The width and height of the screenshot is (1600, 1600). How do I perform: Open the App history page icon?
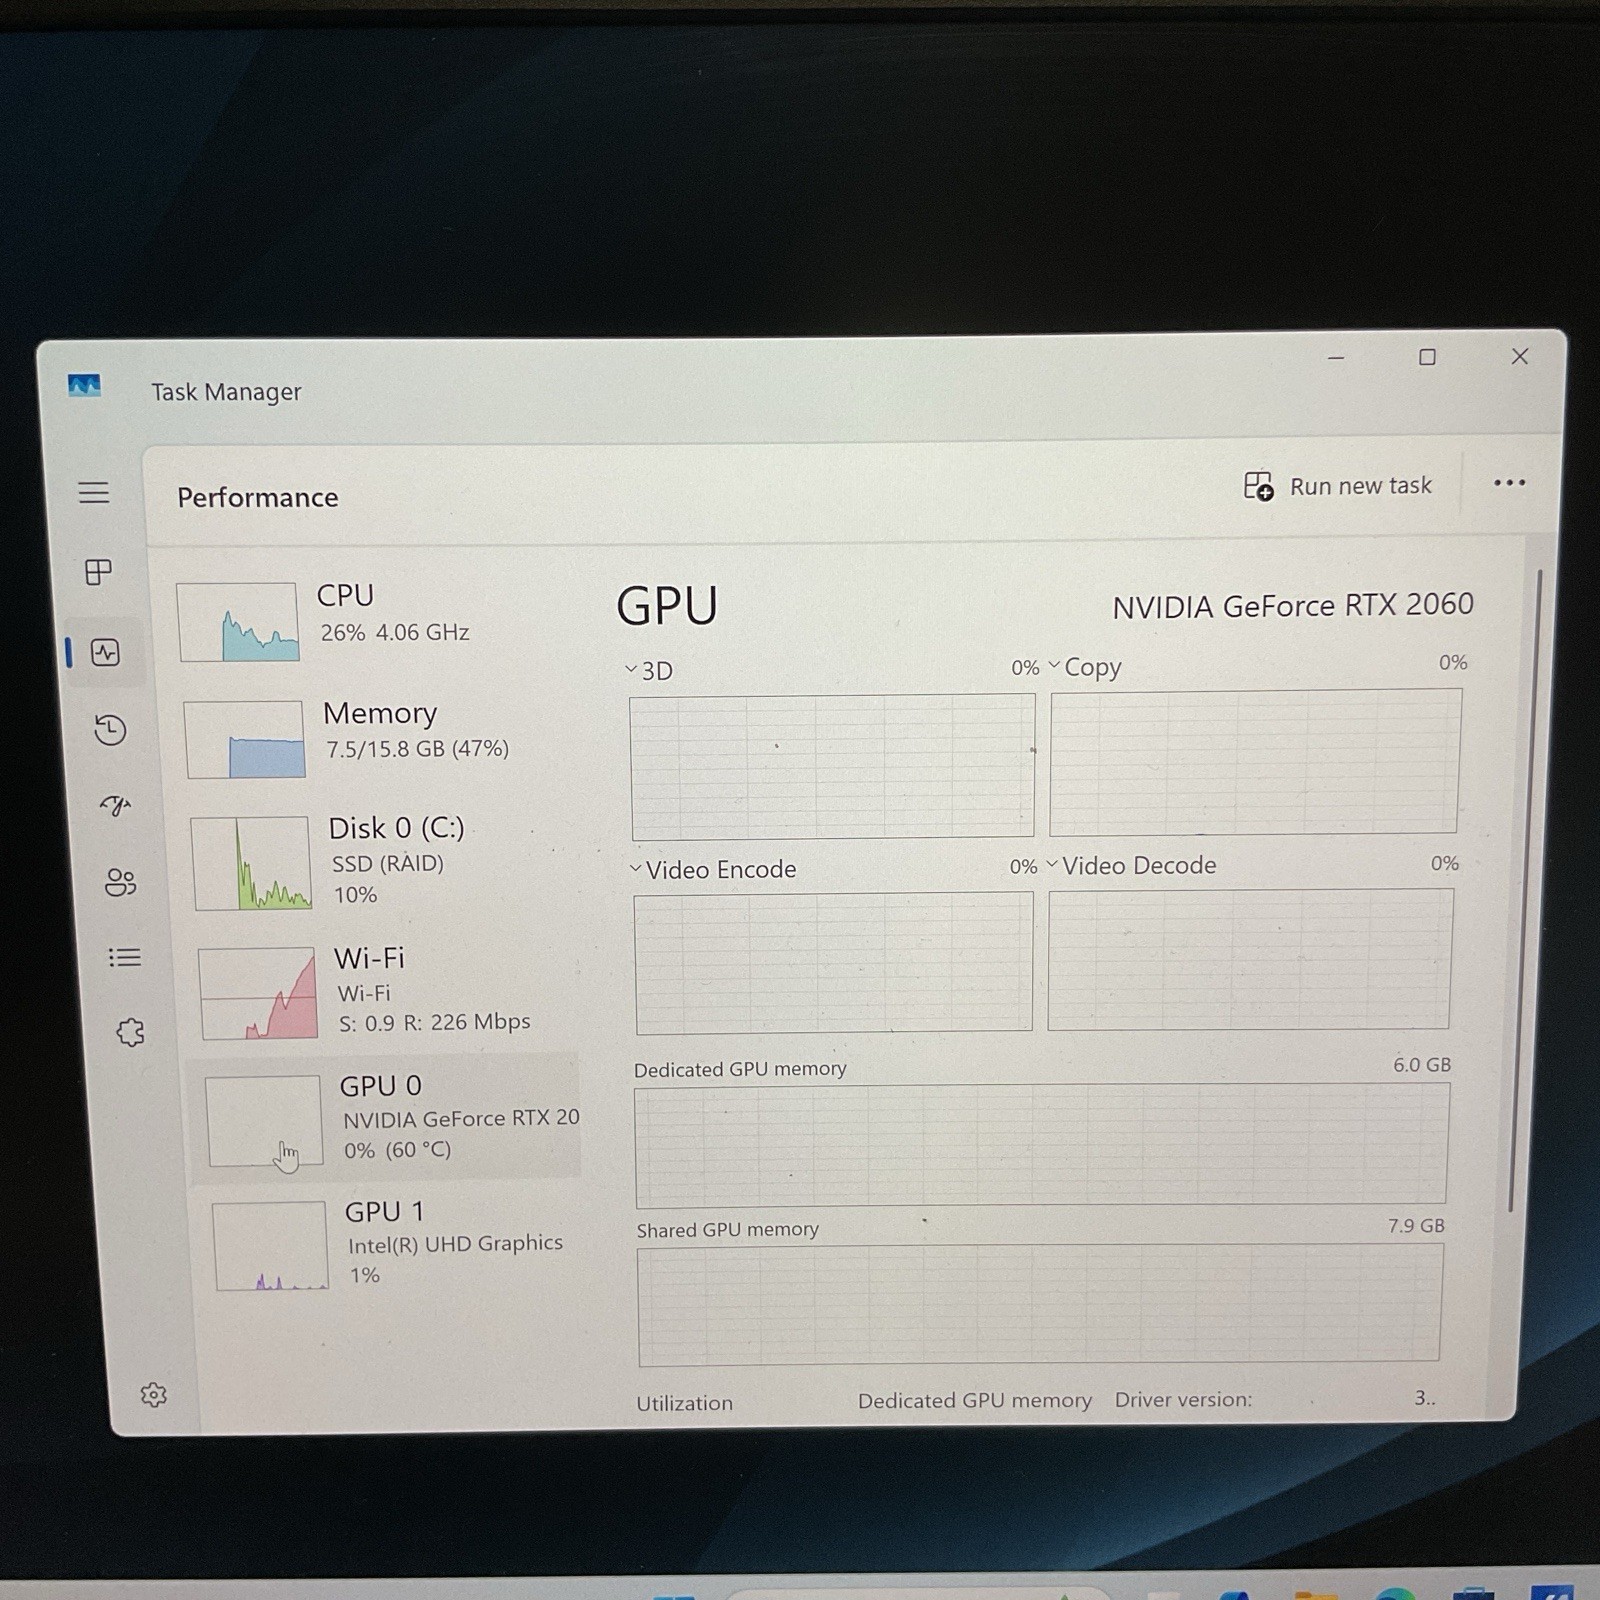(110, 729)
